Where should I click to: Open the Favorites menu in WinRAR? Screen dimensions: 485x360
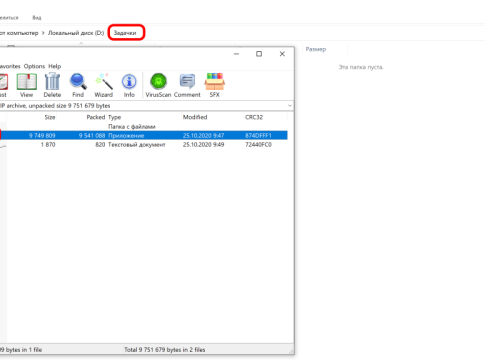10,66
